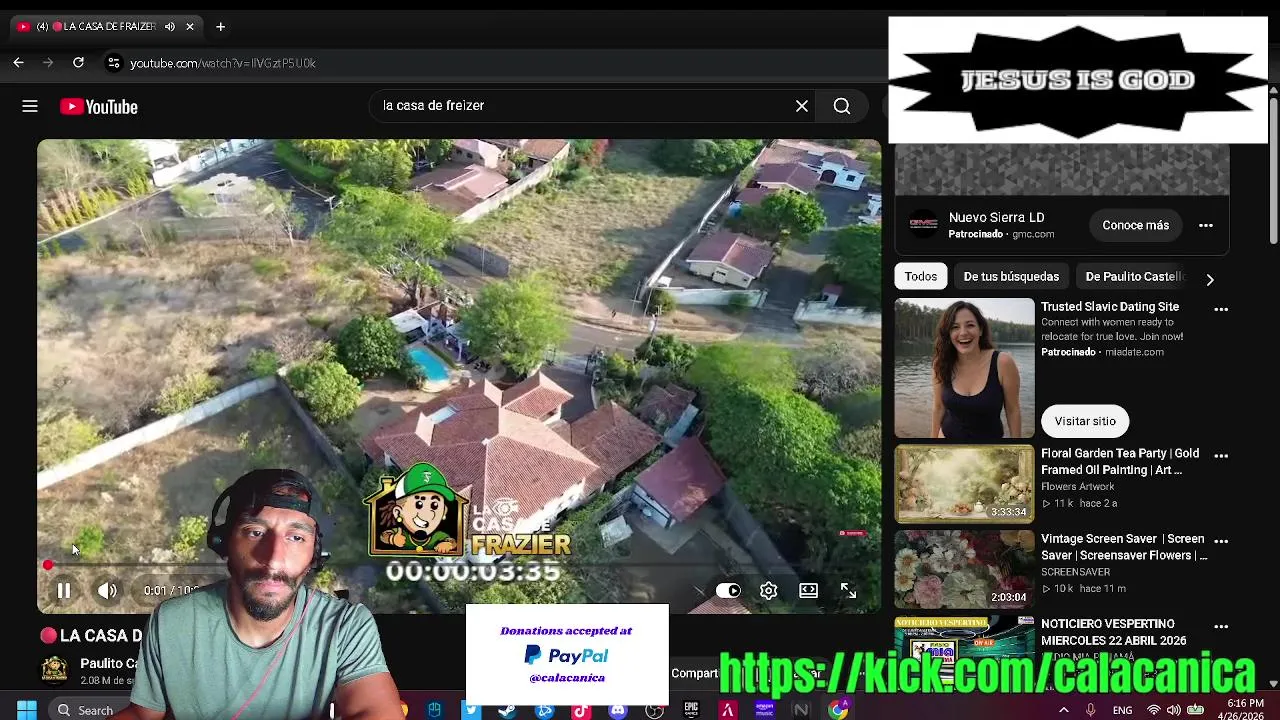This screenshot has width=1280, height=720.
Task: Open the Wi-Fi network tray icon
Action: [x=1153, y=710]
